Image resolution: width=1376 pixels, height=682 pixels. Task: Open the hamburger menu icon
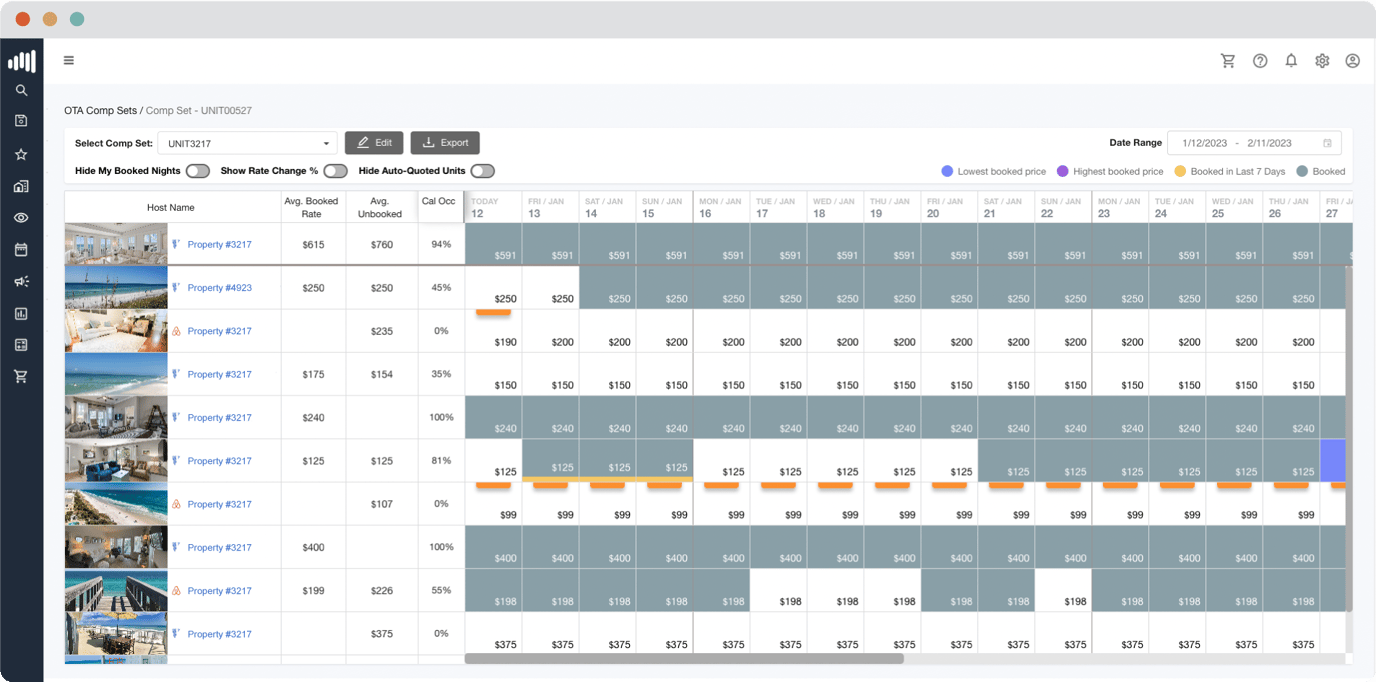tap(69, 60)
